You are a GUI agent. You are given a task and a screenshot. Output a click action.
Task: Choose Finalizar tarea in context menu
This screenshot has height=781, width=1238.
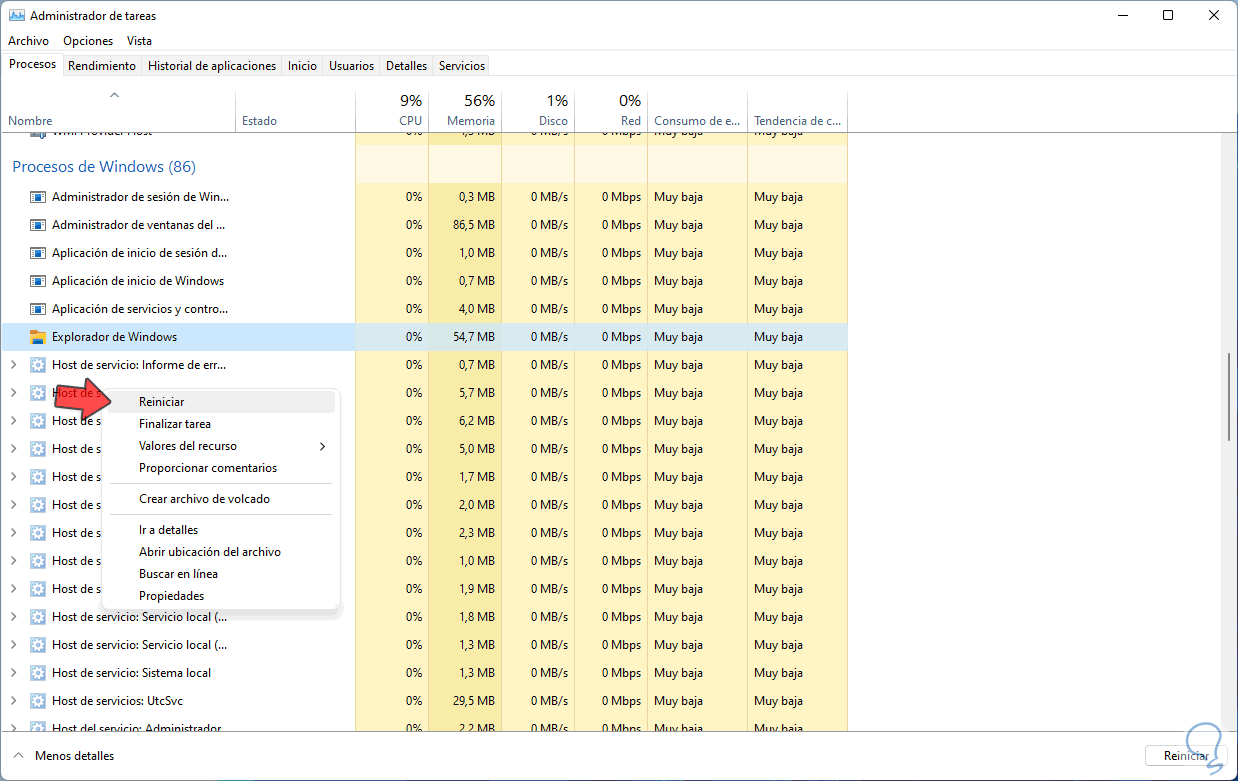click(x=221, y=424)
